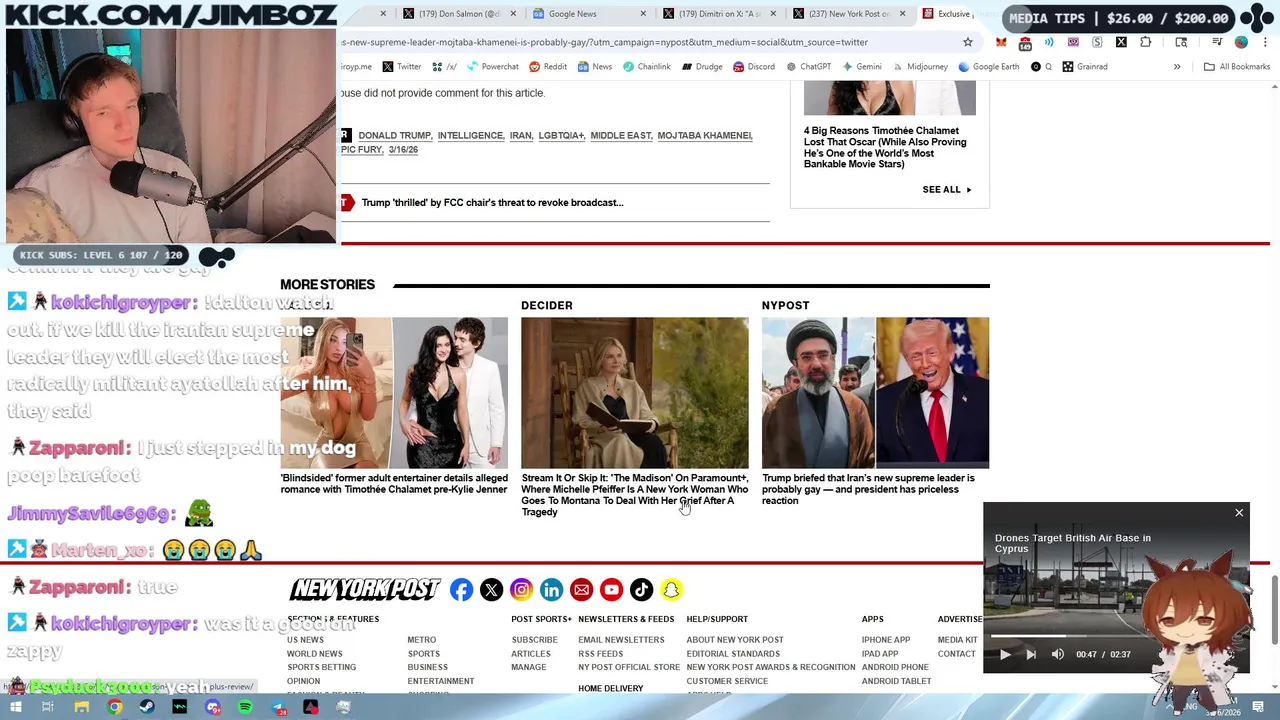
Task: Open the Discord bookmark
Action: pyautogui.click(x=754, y=67)
